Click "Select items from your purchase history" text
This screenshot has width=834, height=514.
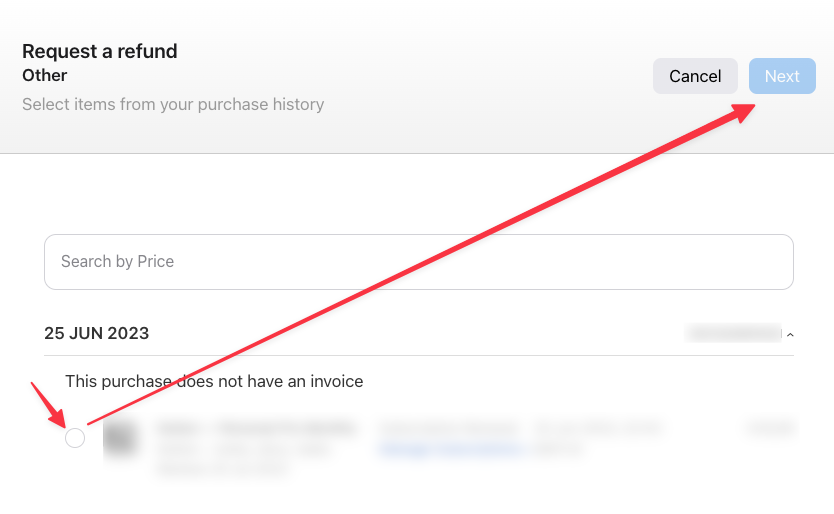pyautogui.click(x=173, y=104)
